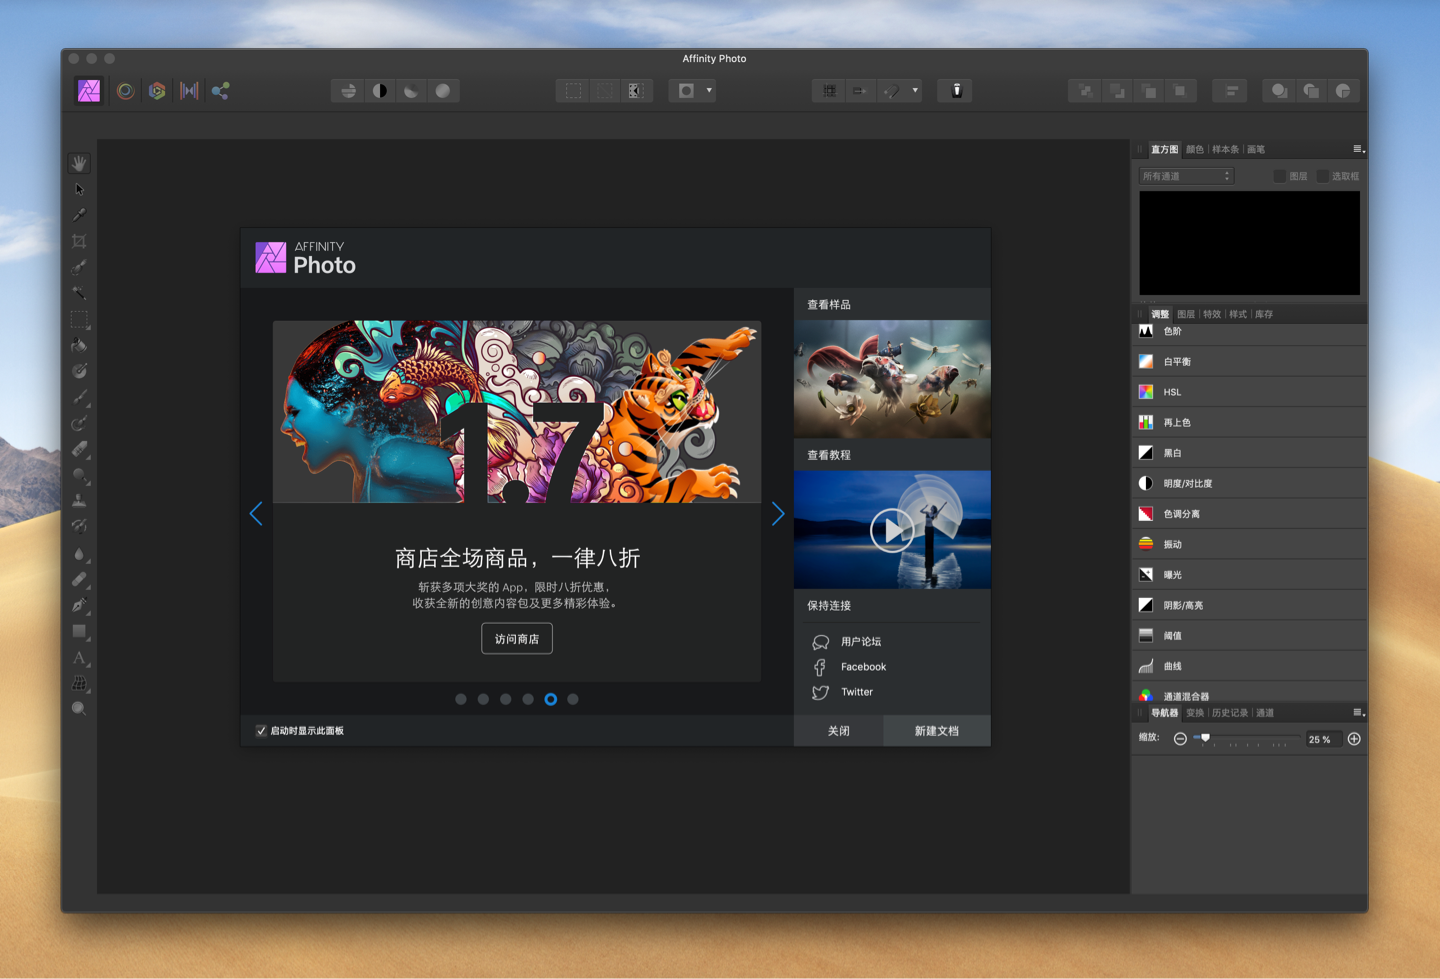Switch to the 历史记录 tab

click(1230, 713)
